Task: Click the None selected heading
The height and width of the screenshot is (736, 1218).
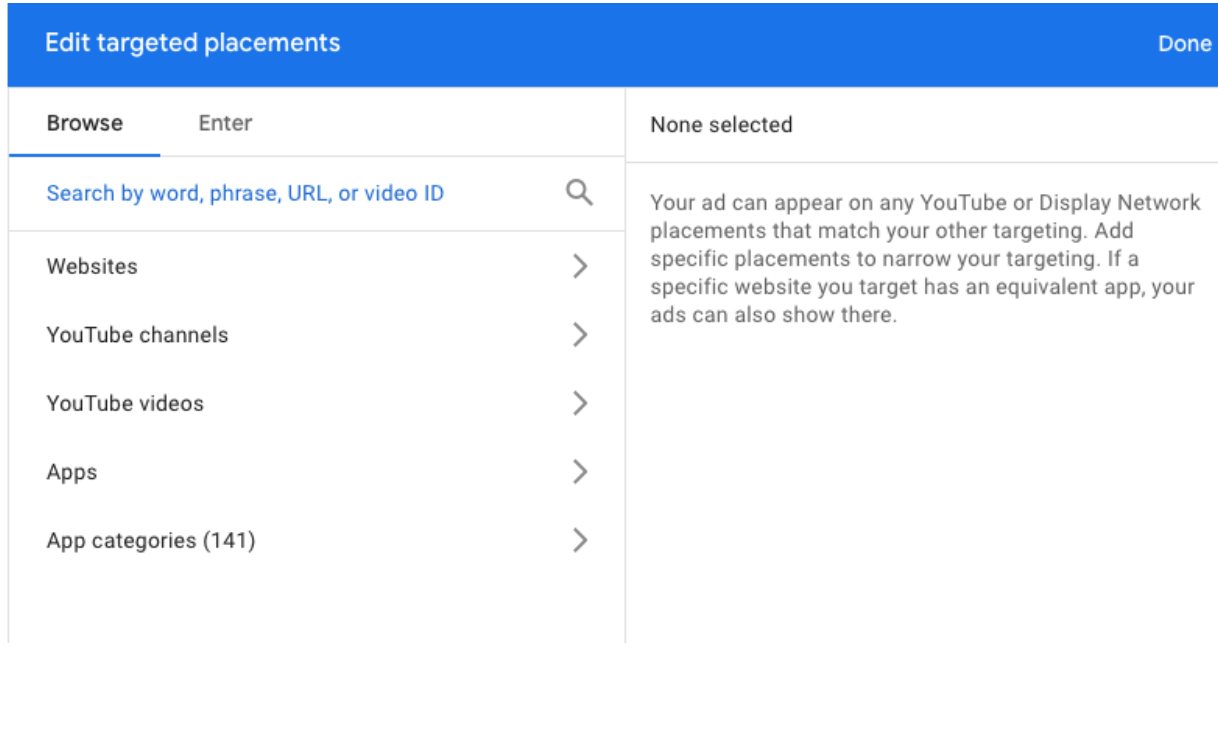Action: tap(721, 125)
